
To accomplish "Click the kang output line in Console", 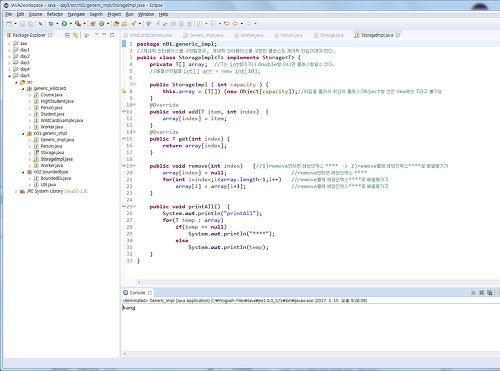I will (x=129, y=308).
